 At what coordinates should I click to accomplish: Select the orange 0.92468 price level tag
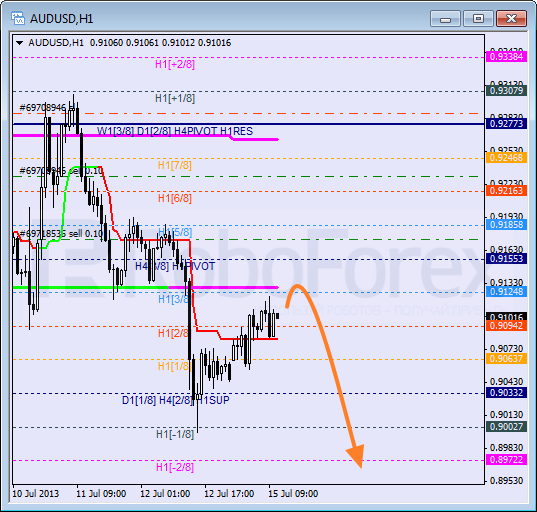[x=506, y=158]
